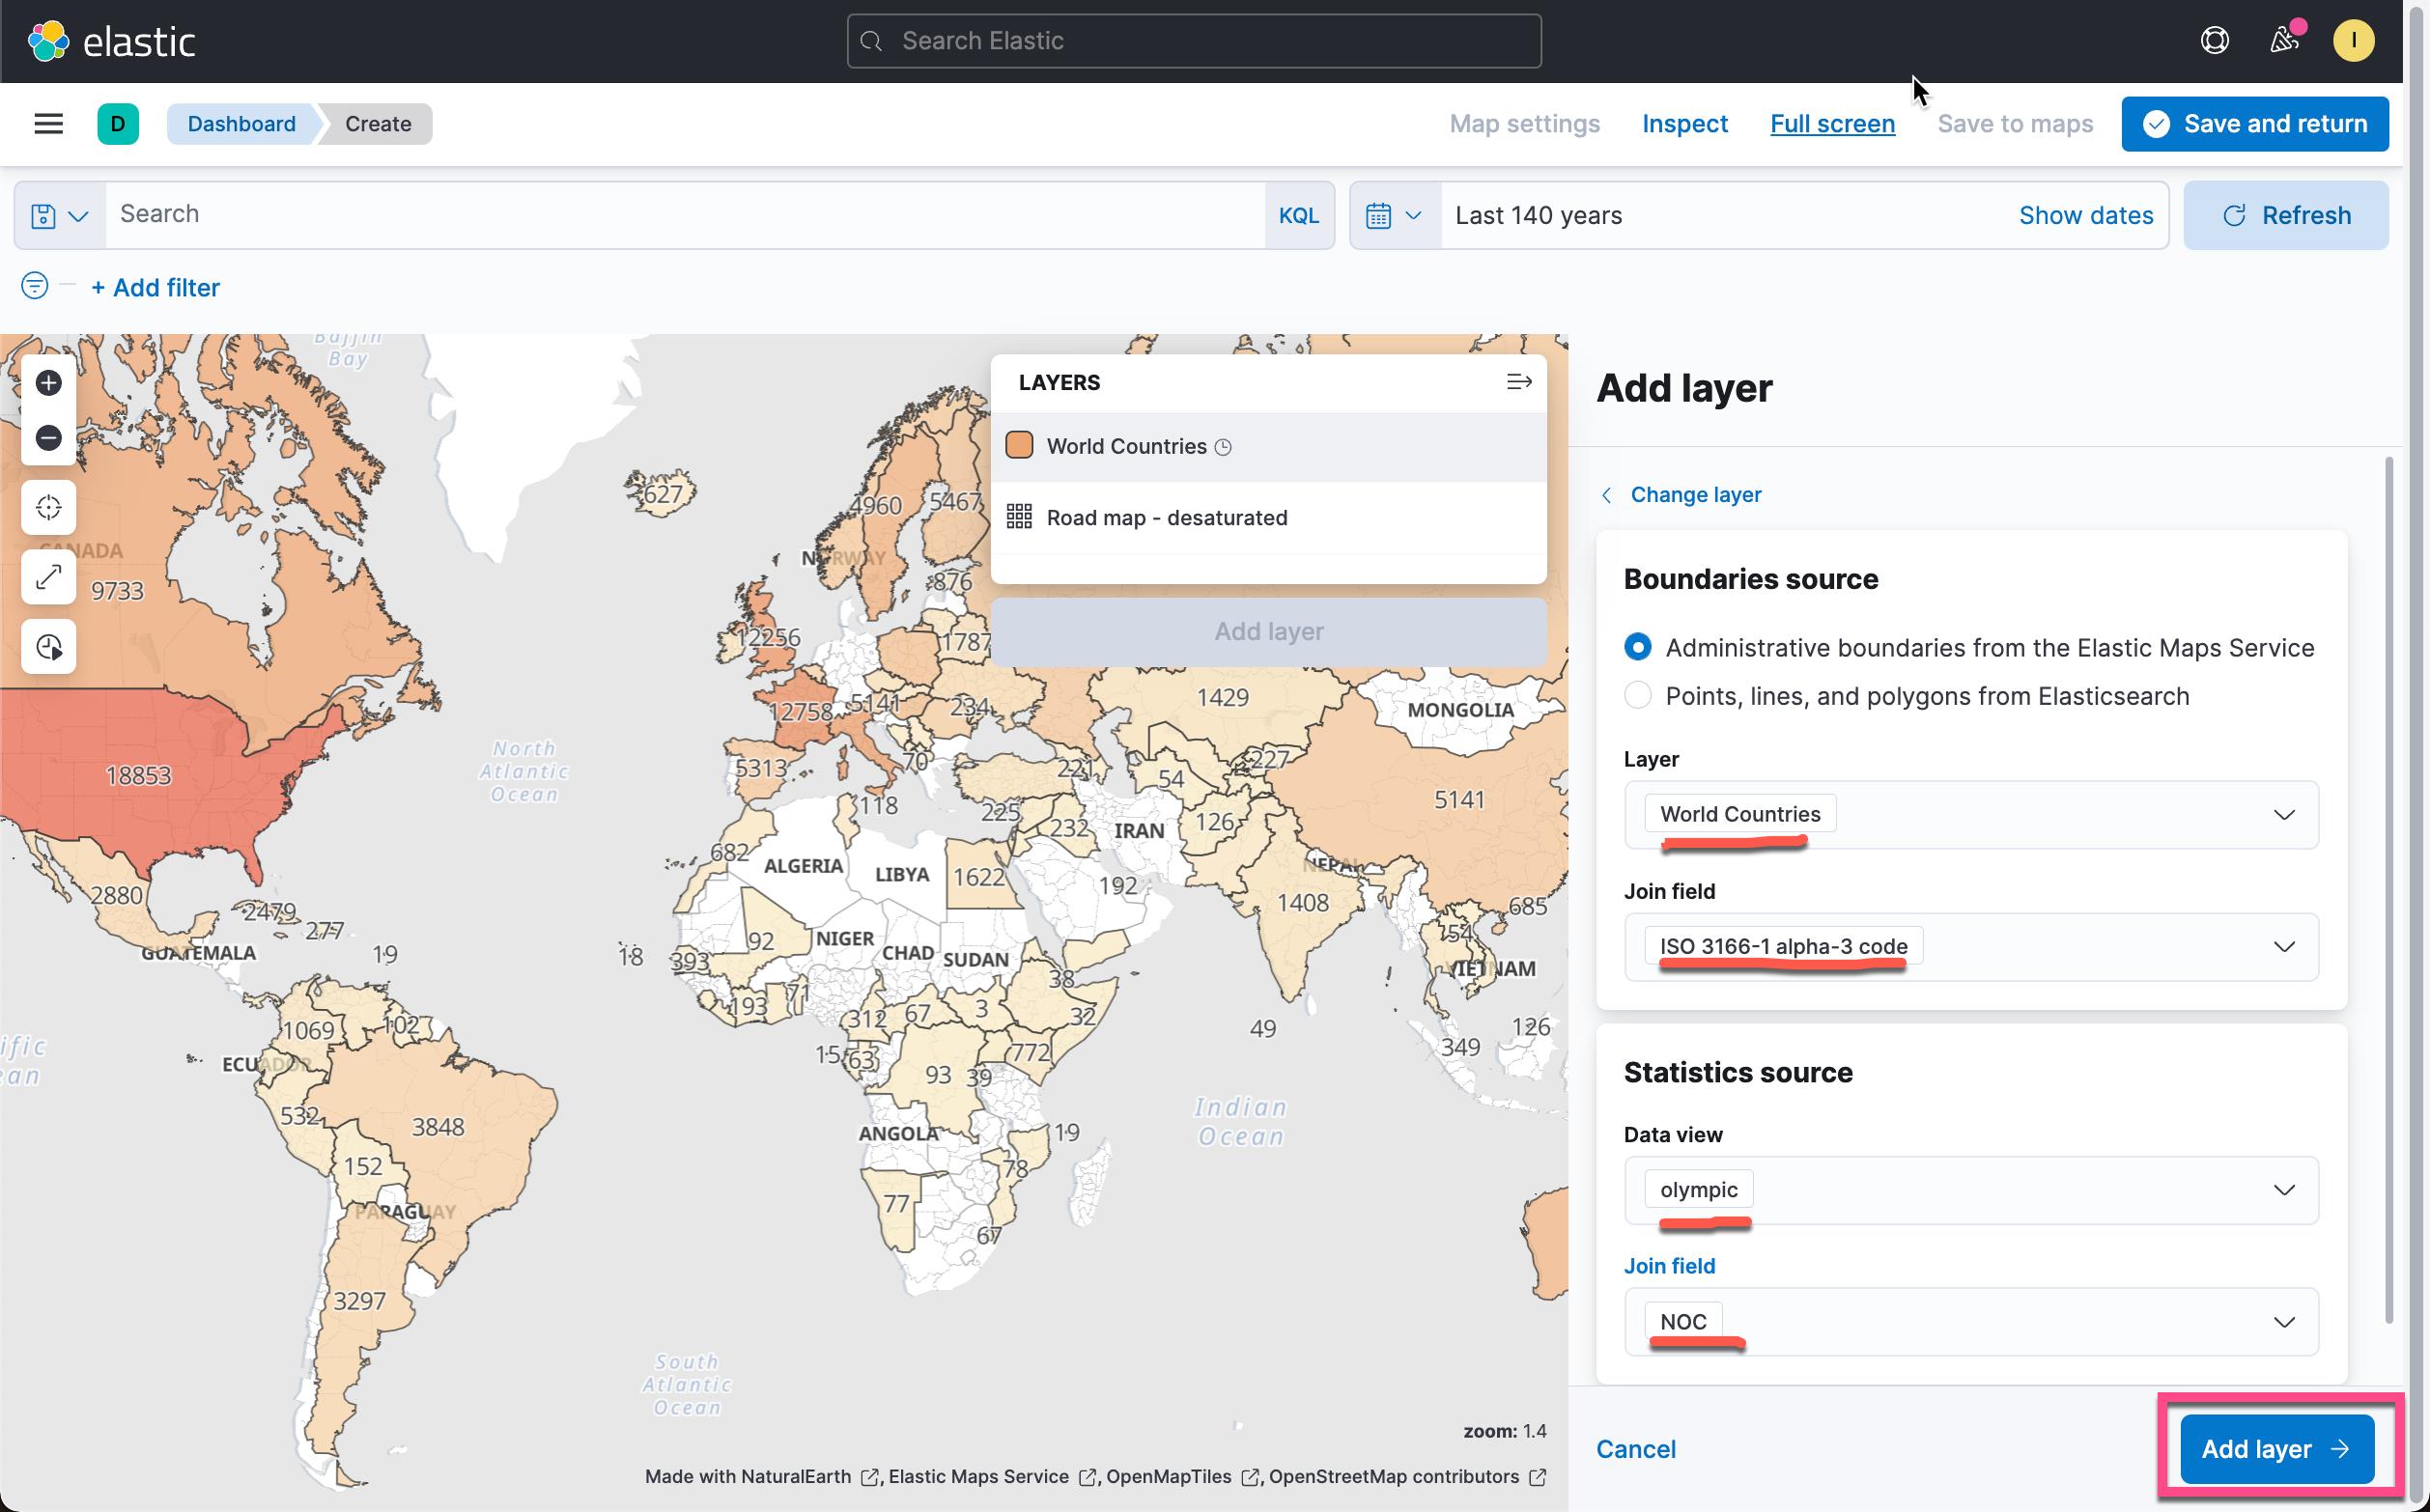Click the D space avatar
This screenshot has height=1512, width=2430.
118,124
